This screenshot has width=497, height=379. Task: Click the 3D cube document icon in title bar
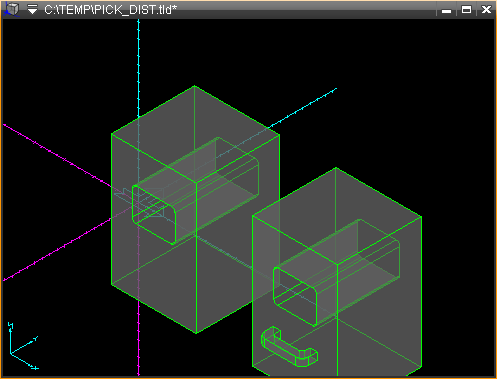point(12,9)
